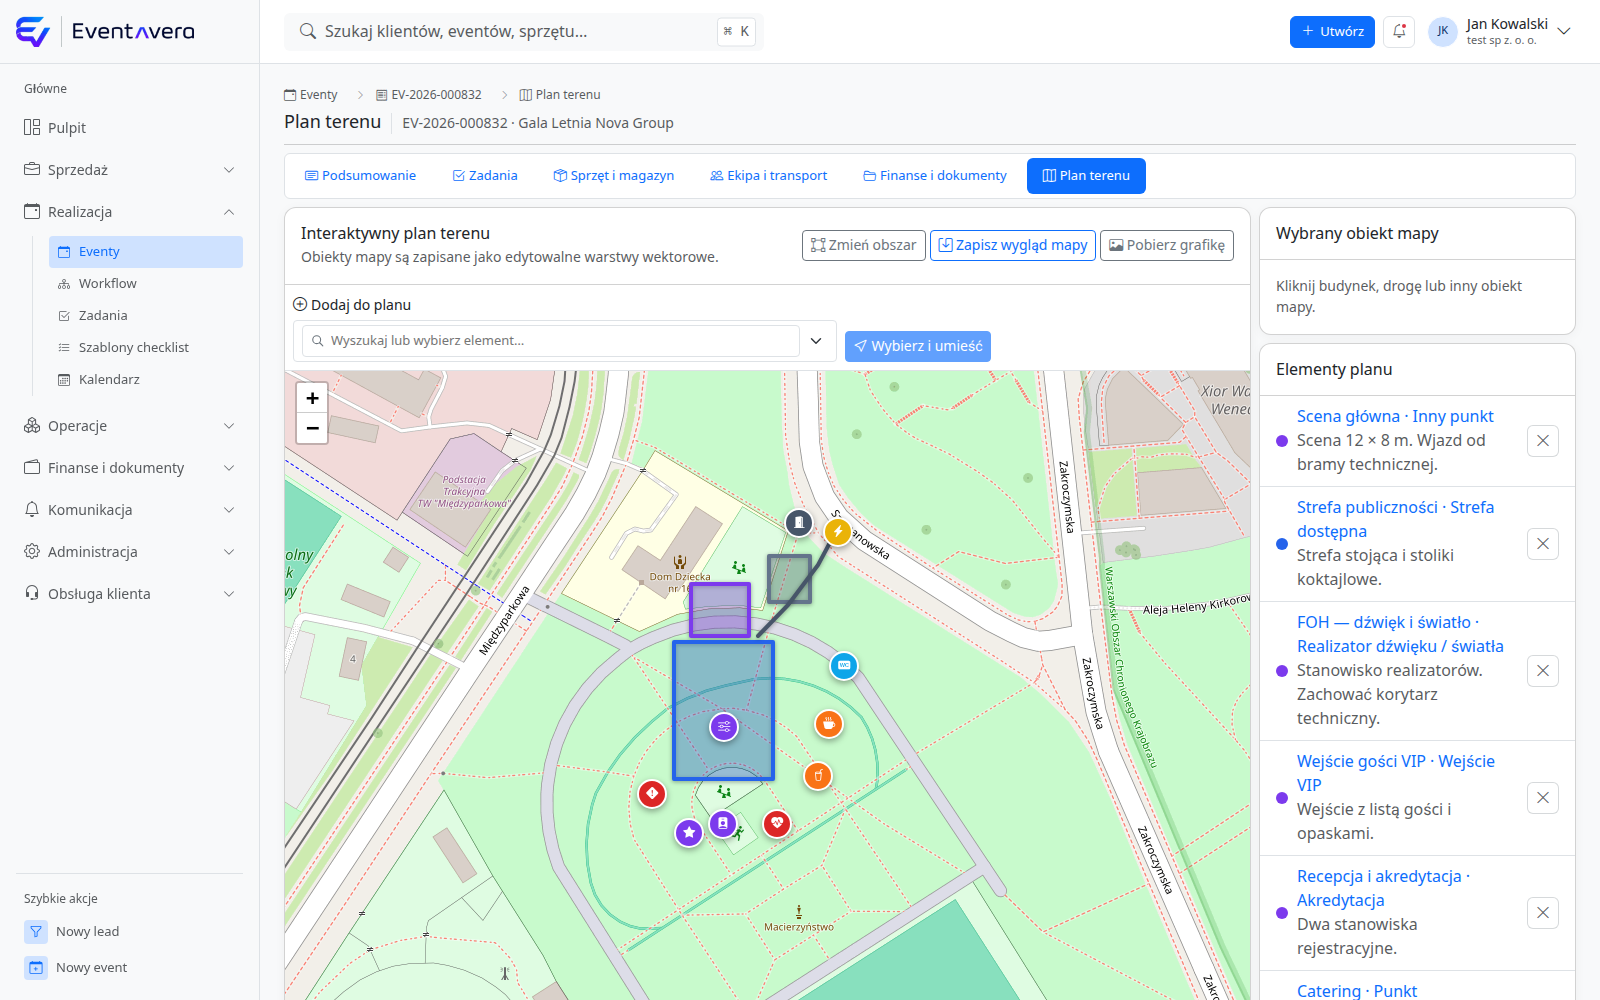Screen dimensions: 1600x1000
Task: Click Wybierz i umieść button
Action: [x=918, y=346]
